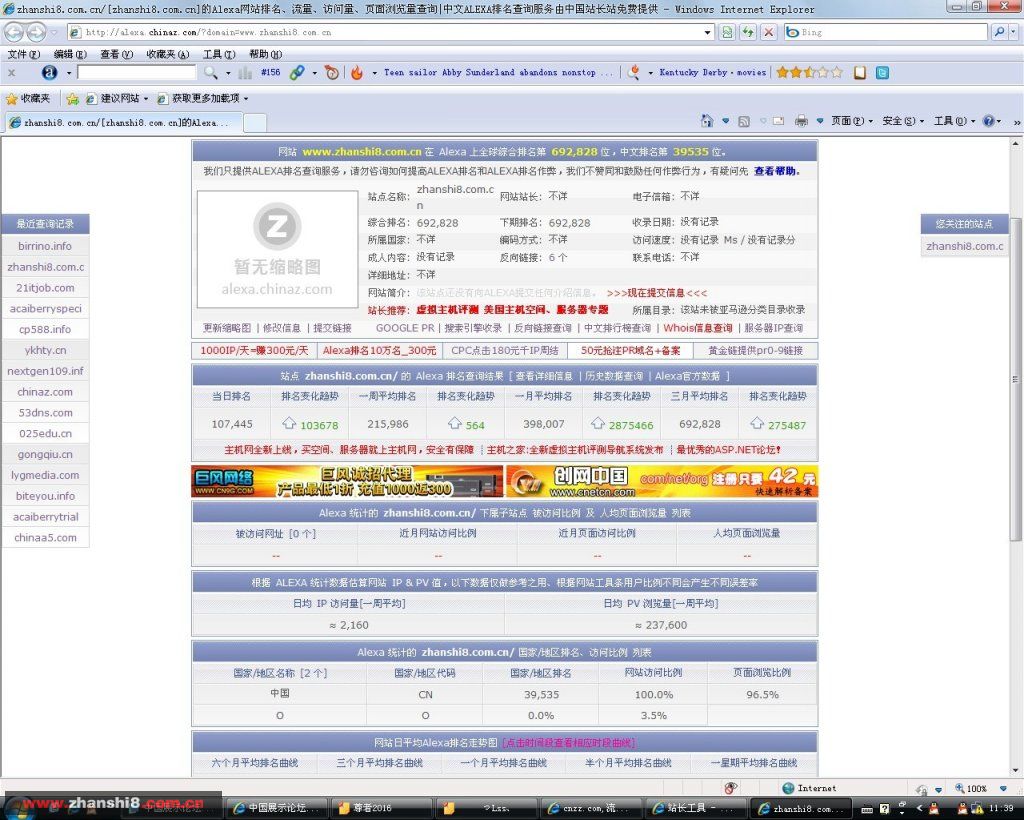Click the Print icon in the command bar
Screen dimensions: 1024x820
coord(801,121)
